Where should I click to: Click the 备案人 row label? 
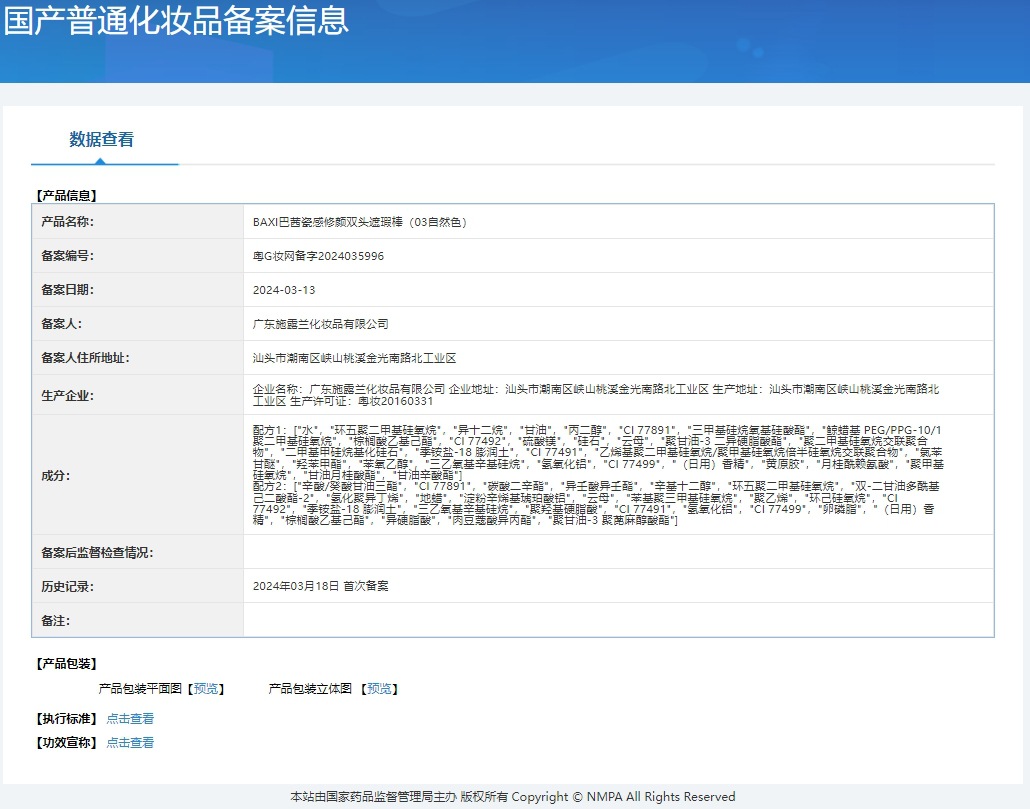[62, 324]
